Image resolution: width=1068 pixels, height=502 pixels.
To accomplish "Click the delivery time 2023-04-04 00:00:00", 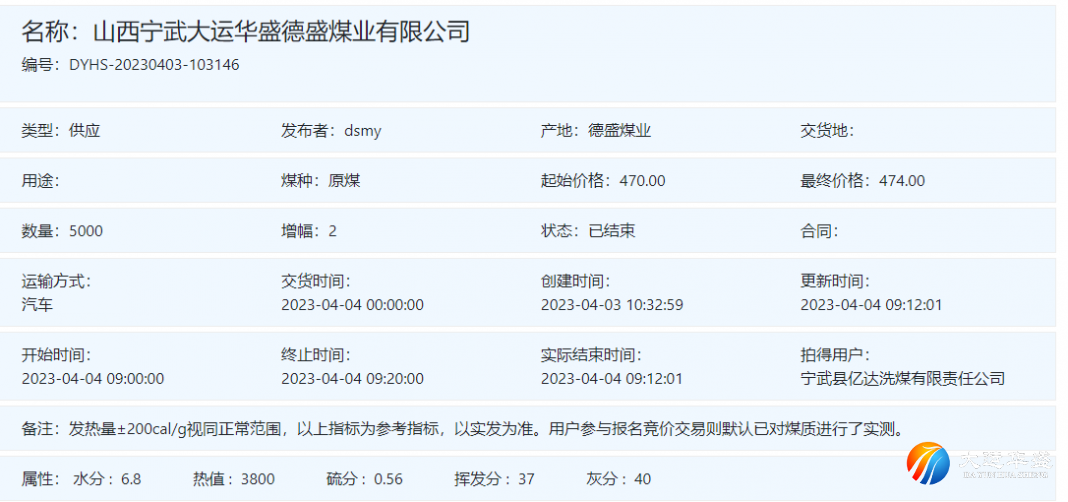I will point(352,305).
